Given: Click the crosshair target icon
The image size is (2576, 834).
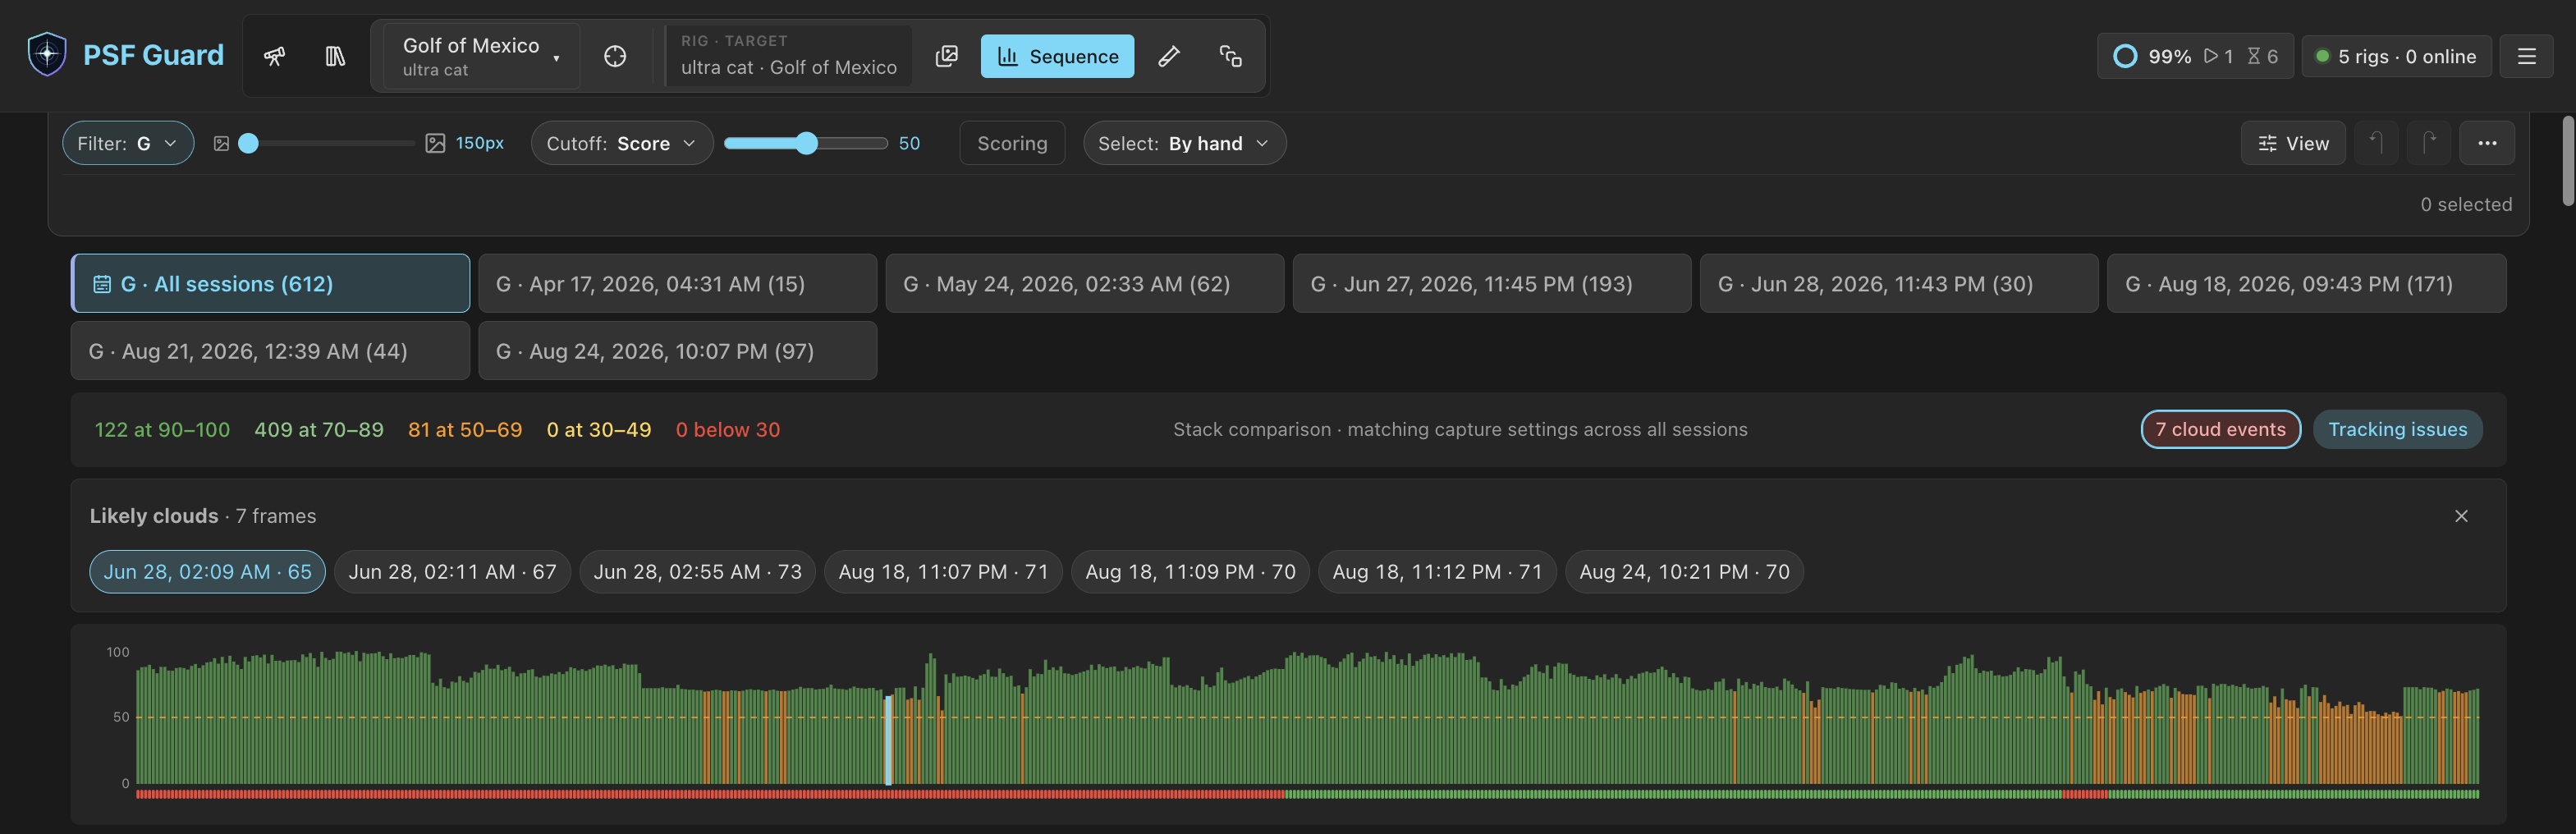Looking at the screenshot, I should click(x=615, y=56).
